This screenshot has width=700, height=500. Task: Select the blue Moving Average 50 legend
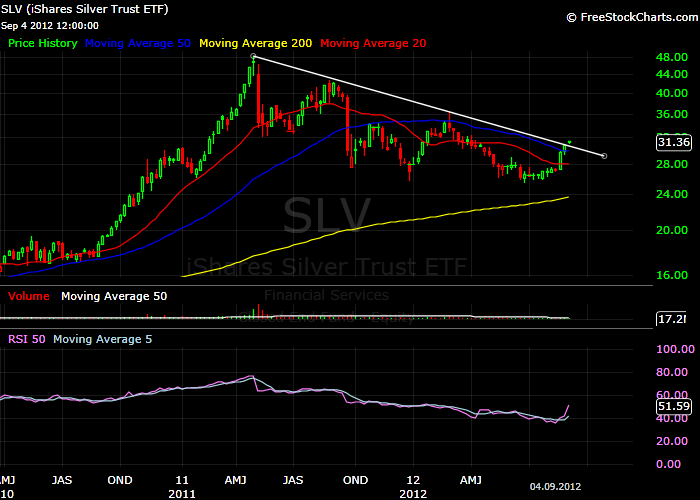click(138, 43)
